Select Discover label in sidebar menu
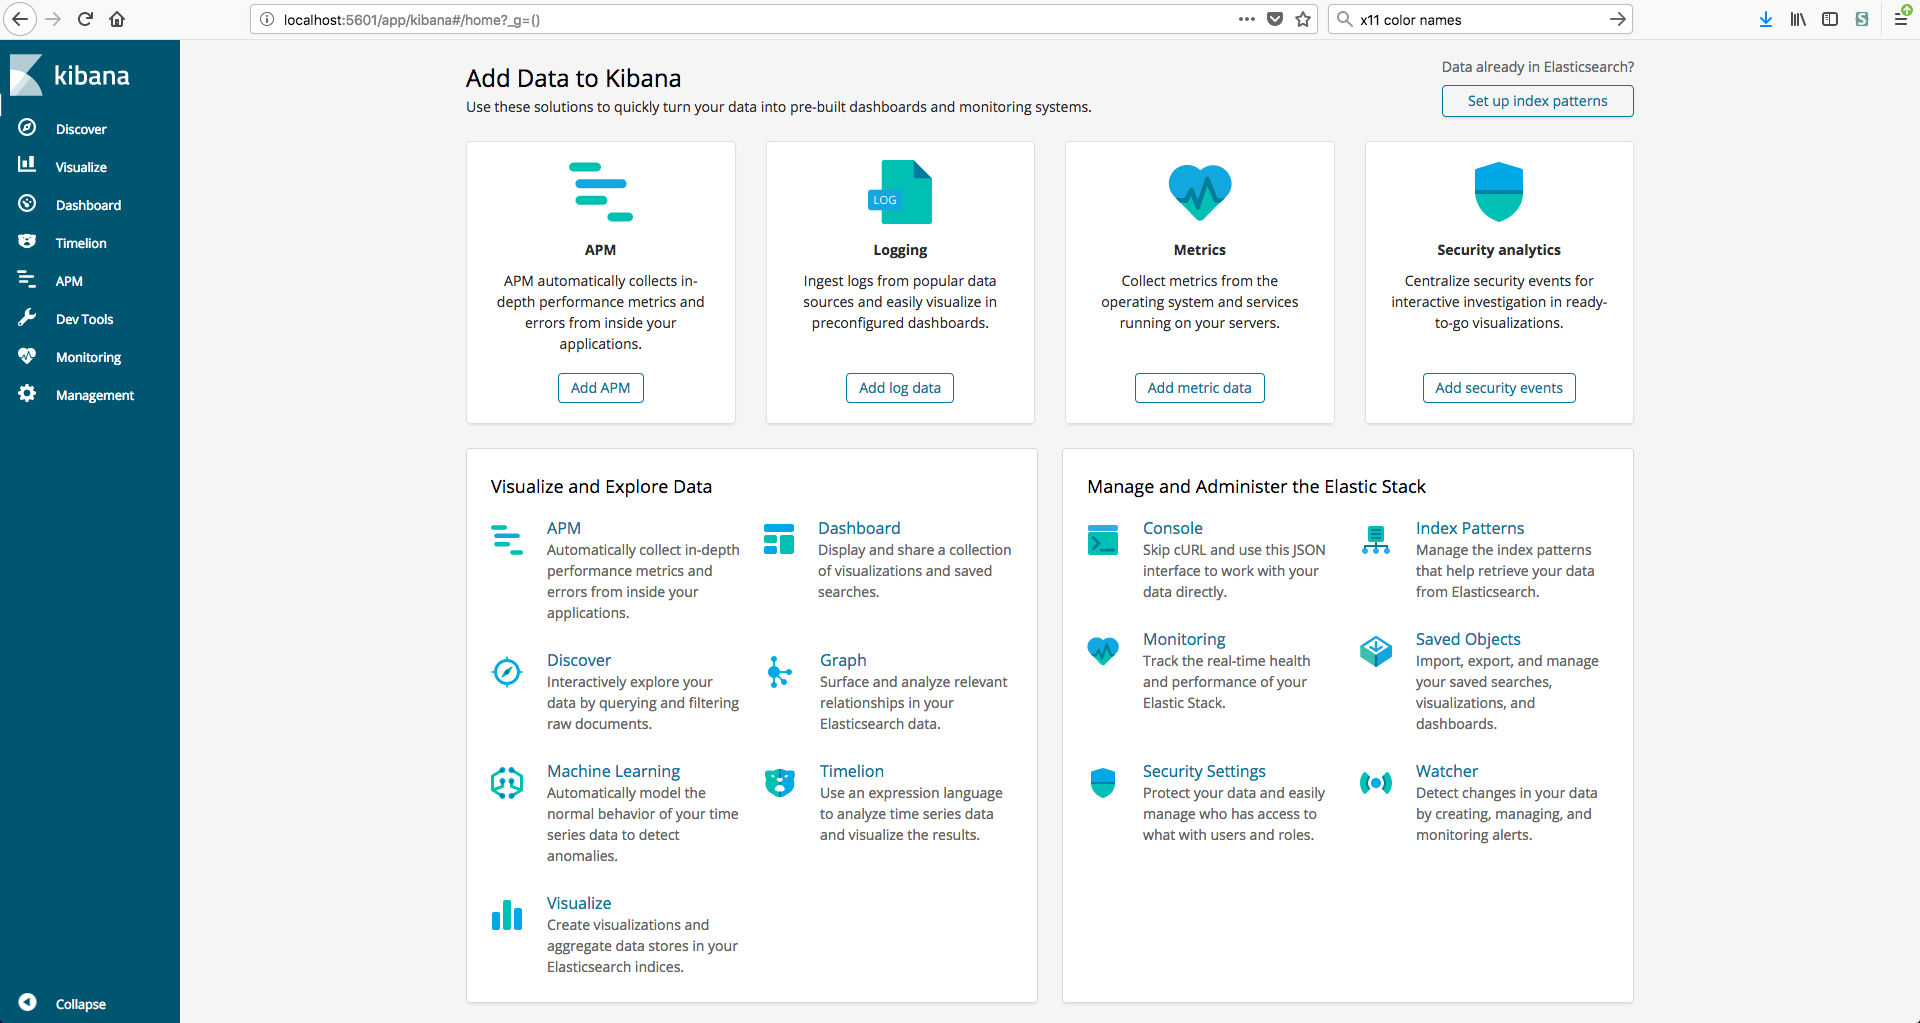Screen dimensions: 1920x1023 (x=81, y=129)
